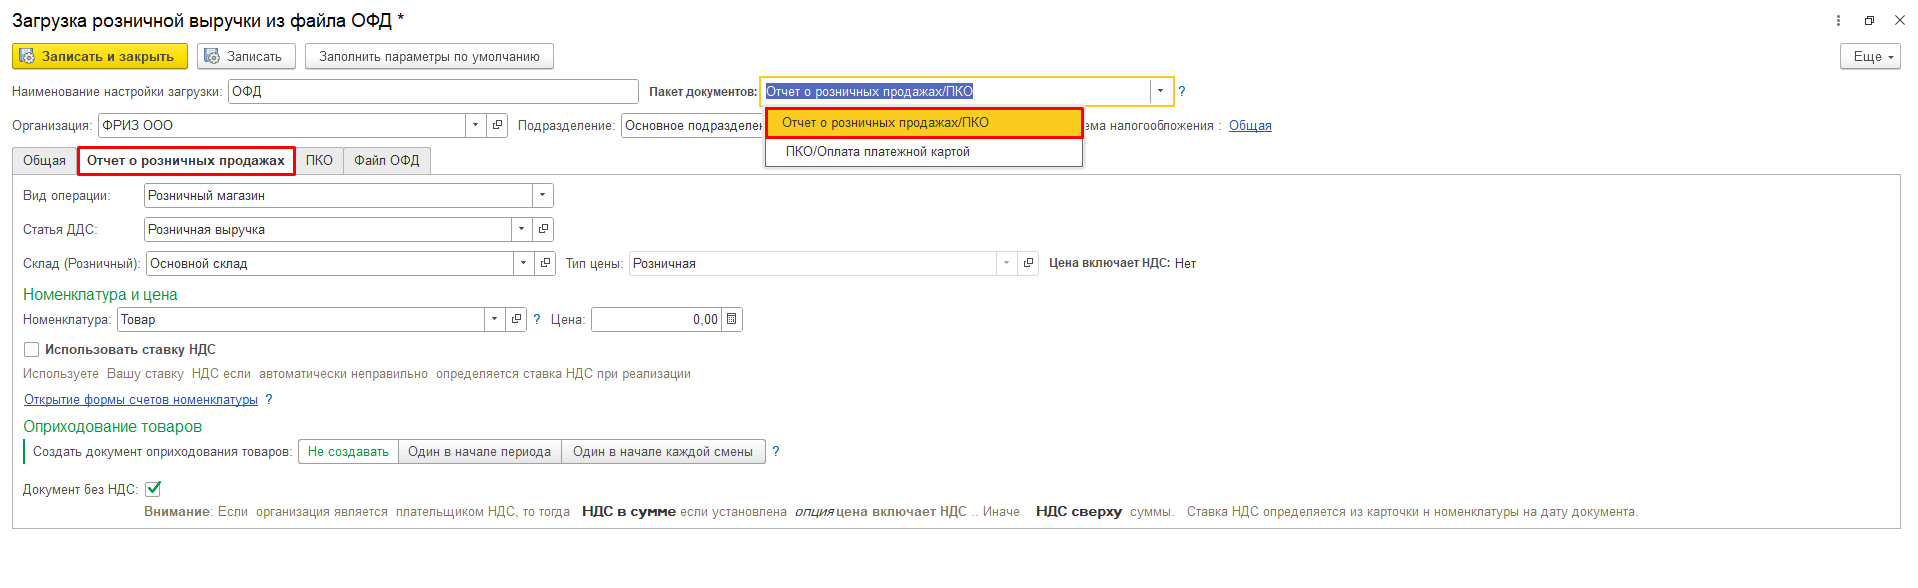Viewport: 1918px width, 588px height.
Task: Choose ПКО/Оплата платежной картой from list
Action: click(877, 152)
